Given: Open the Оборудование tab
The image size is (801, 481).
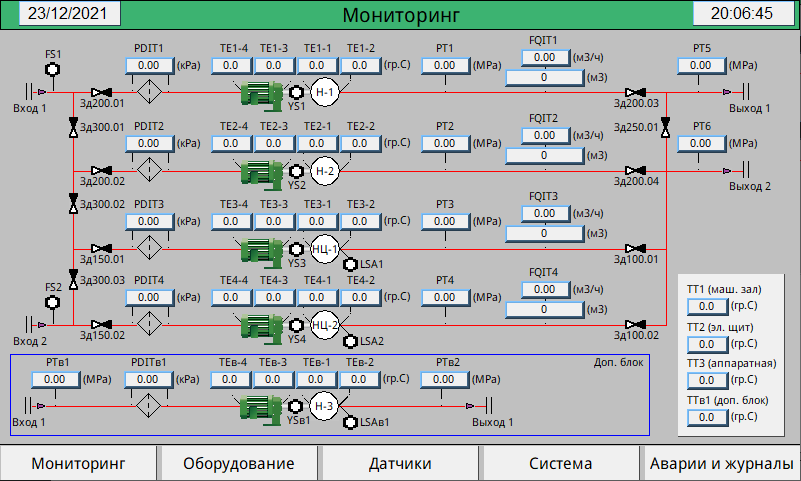Looking at the screenshot, I should click(x=239, y=464).
